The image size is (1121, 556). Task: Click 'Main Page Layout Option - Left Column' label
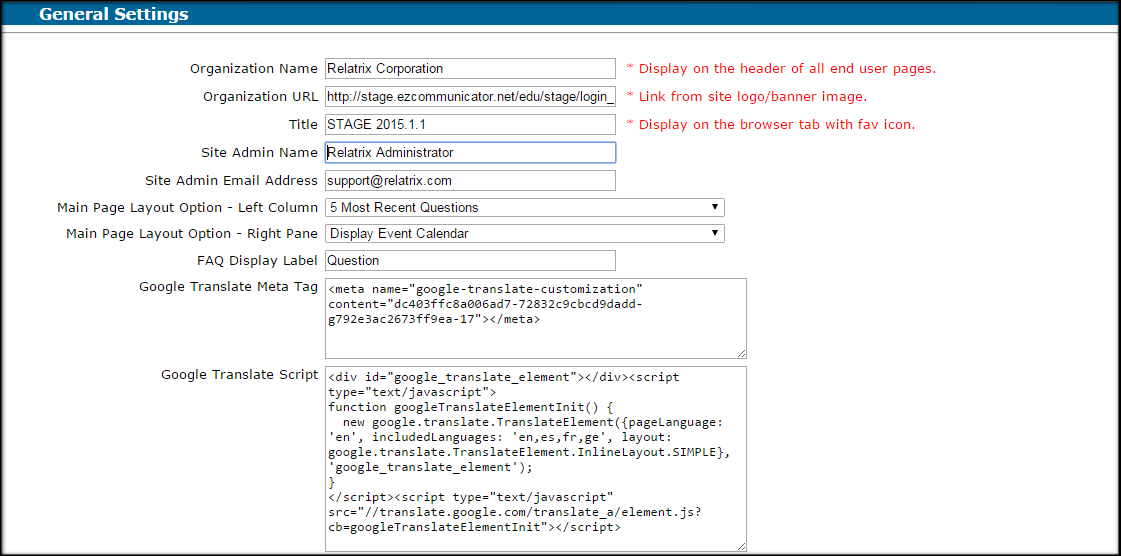187,208
